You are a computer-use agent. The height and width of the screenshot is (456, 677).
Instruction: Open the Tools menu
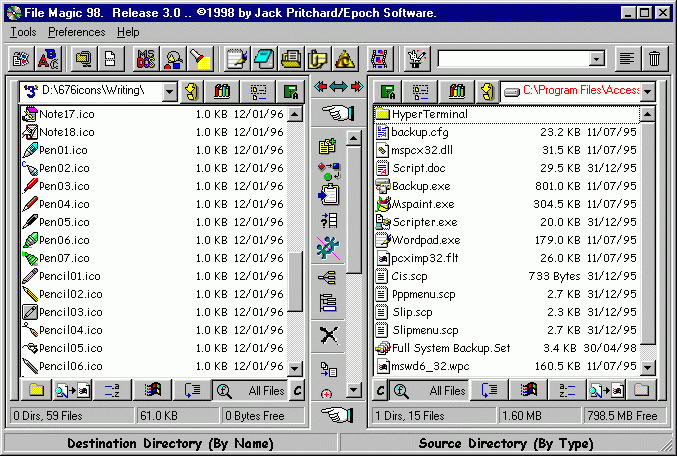pyautogui.click(x=23, y=32)
